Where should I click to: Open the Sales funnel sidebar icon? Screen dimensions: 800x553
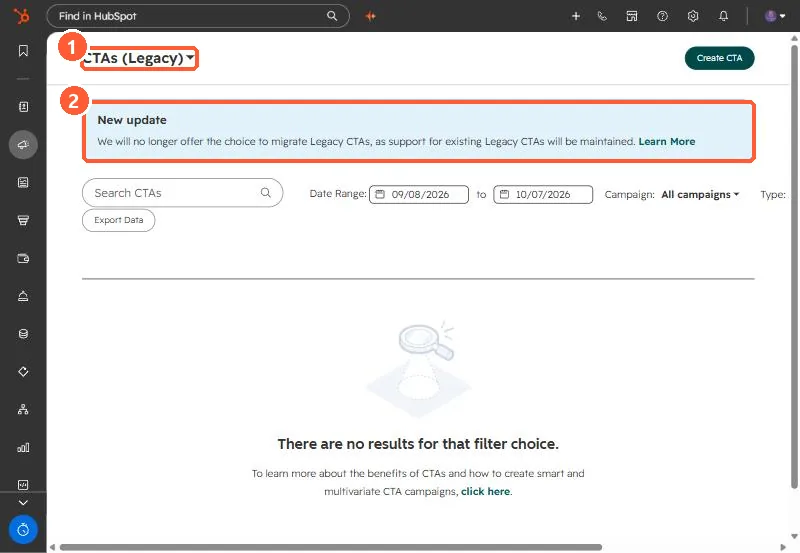(x=23, y=220)
